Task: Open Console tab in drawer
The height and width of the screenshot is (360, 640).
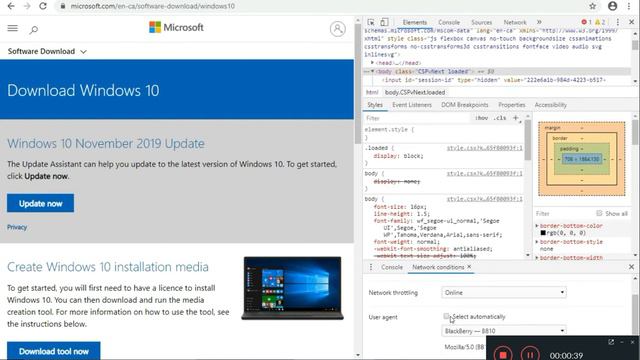Action: 392,267
